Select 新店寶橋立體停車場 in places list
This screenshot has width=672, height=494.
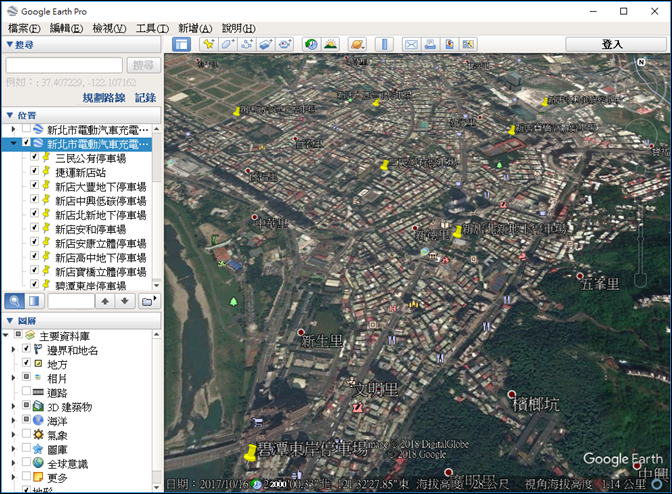[101, 272]
